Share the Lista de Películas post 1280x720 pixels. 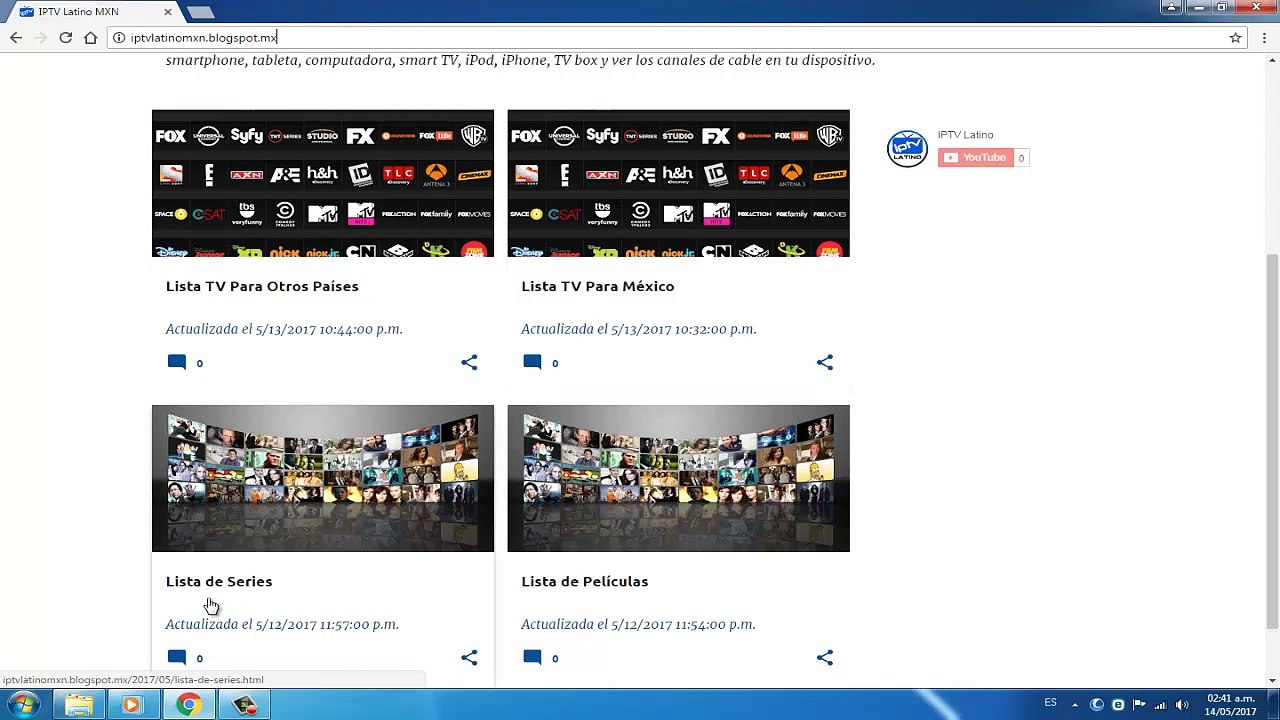click(x=824, y=657)
